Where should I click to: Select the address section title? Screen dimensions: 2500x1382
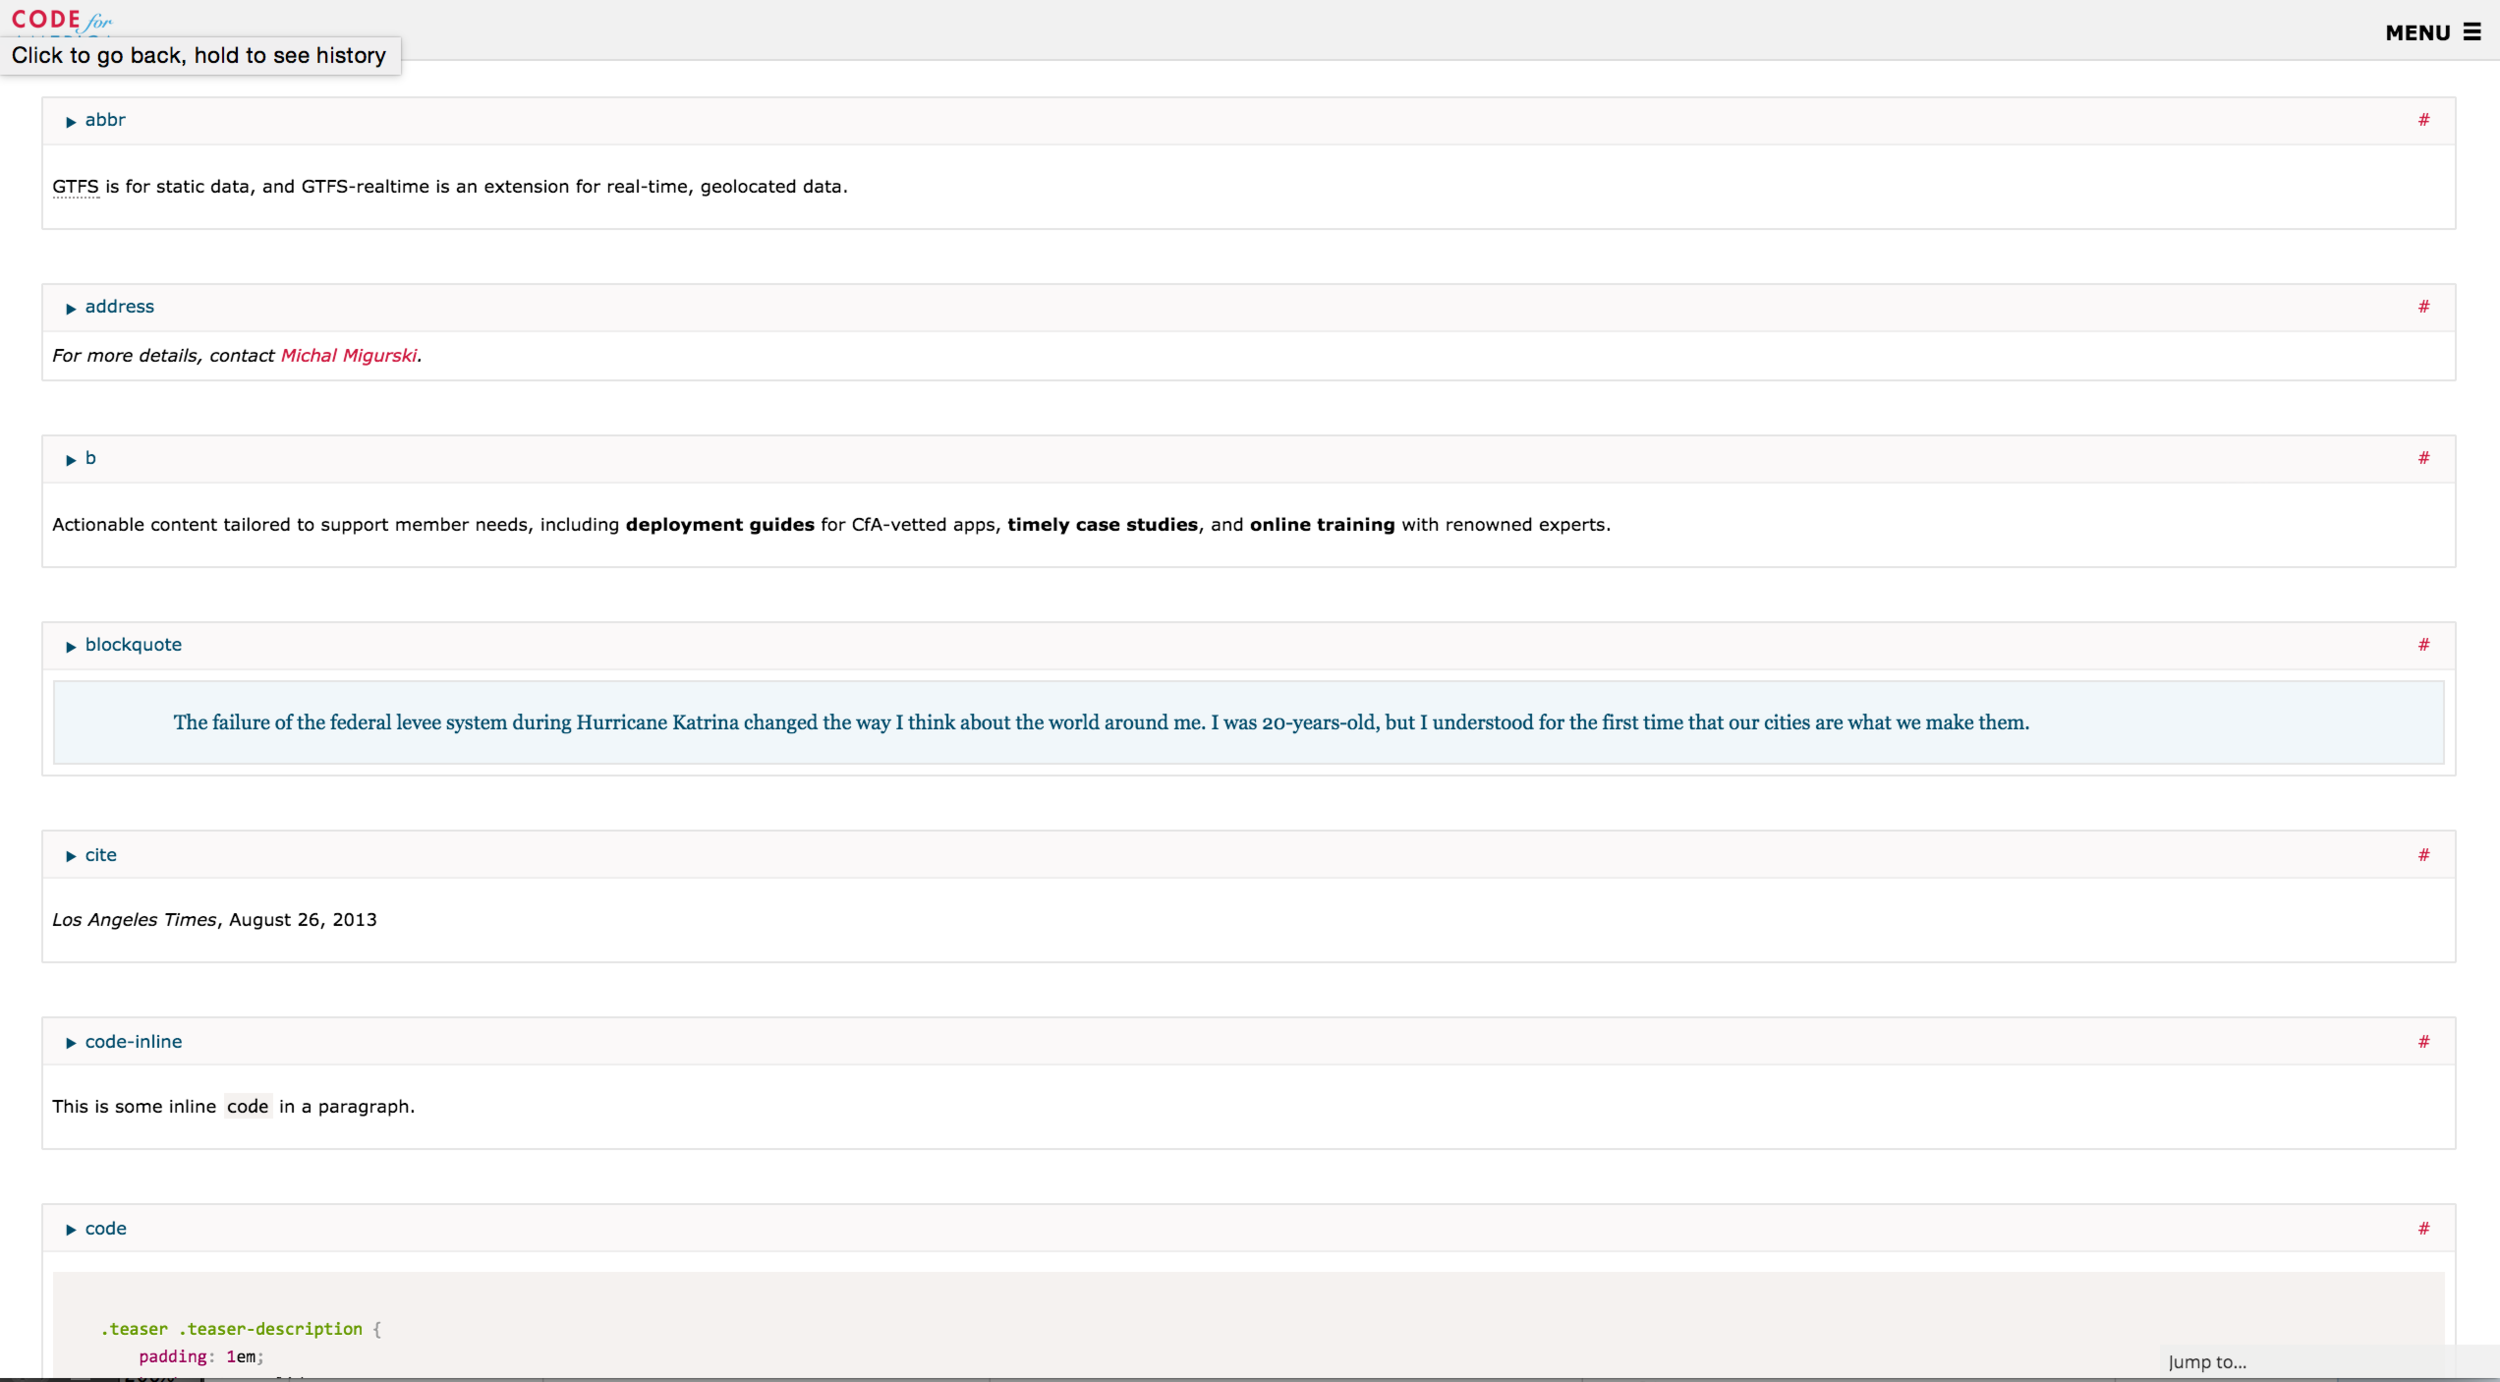tap(119, 307)
